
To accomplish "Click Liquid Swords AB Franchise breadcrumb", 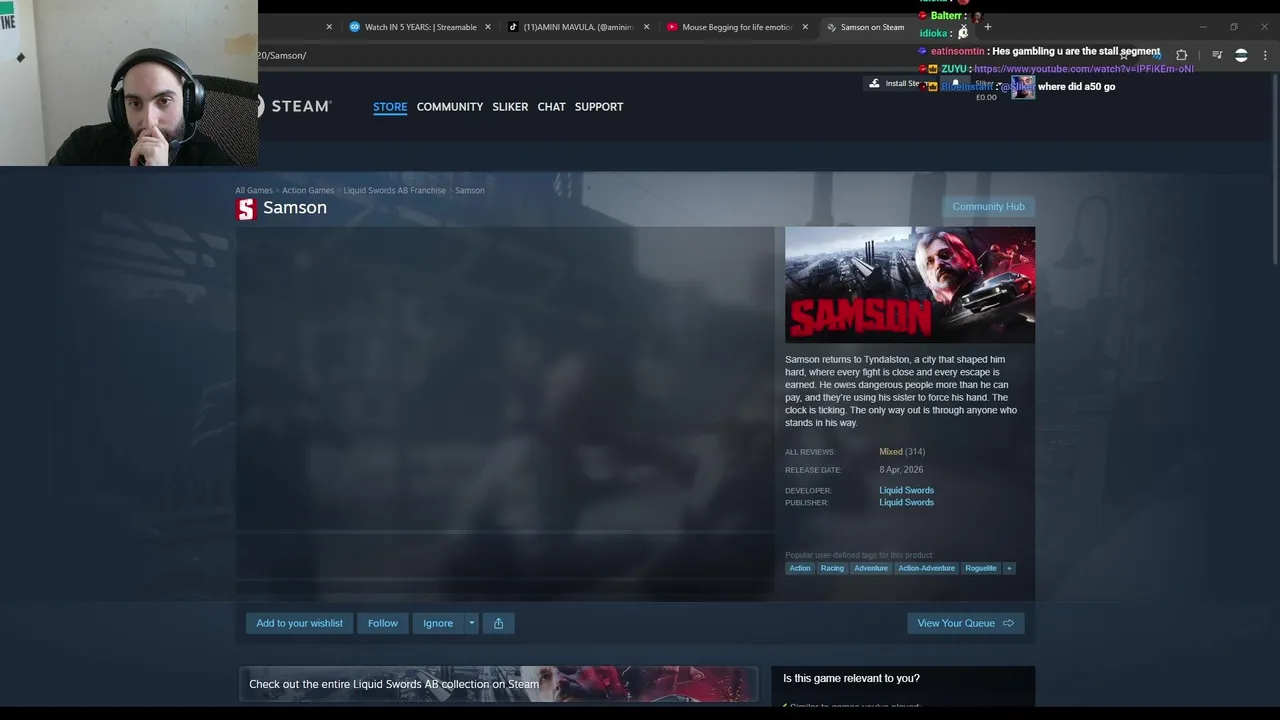I will click(395, 190).
